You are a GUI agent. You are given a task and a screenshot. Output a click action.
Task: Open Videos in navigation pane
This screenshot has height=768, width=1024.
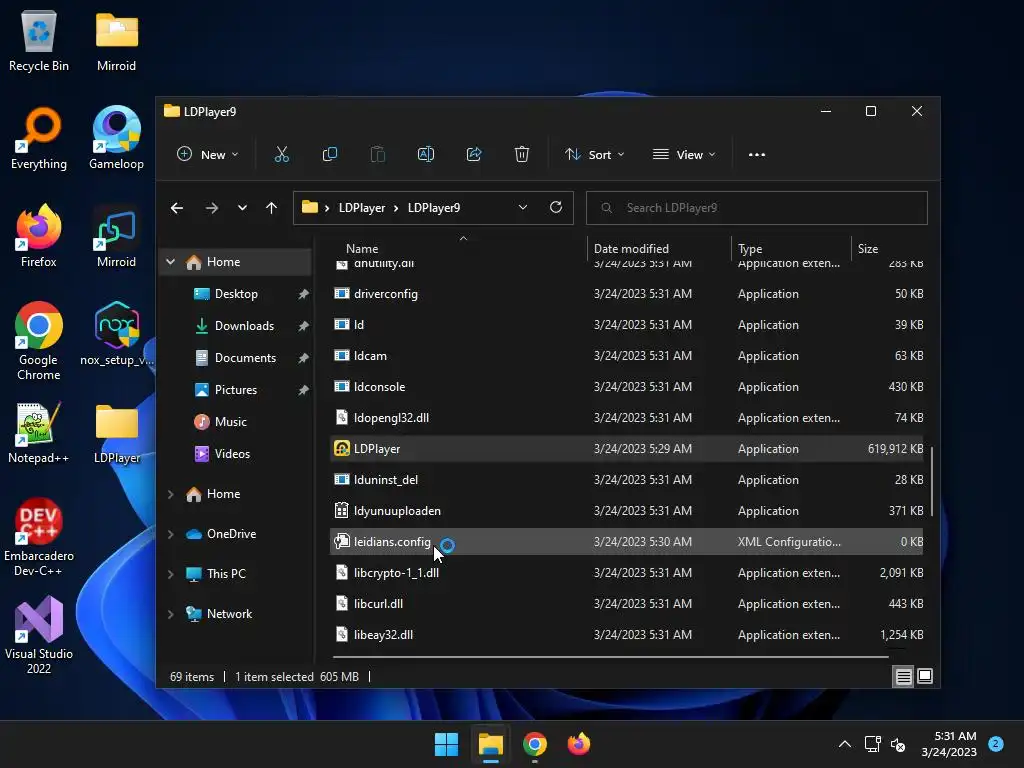(x=232, y=454)
